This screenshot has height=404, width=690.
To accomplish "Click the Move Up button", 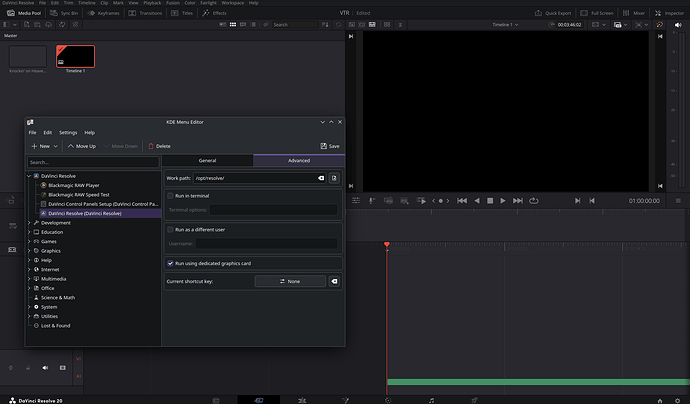I will point(82,146).
